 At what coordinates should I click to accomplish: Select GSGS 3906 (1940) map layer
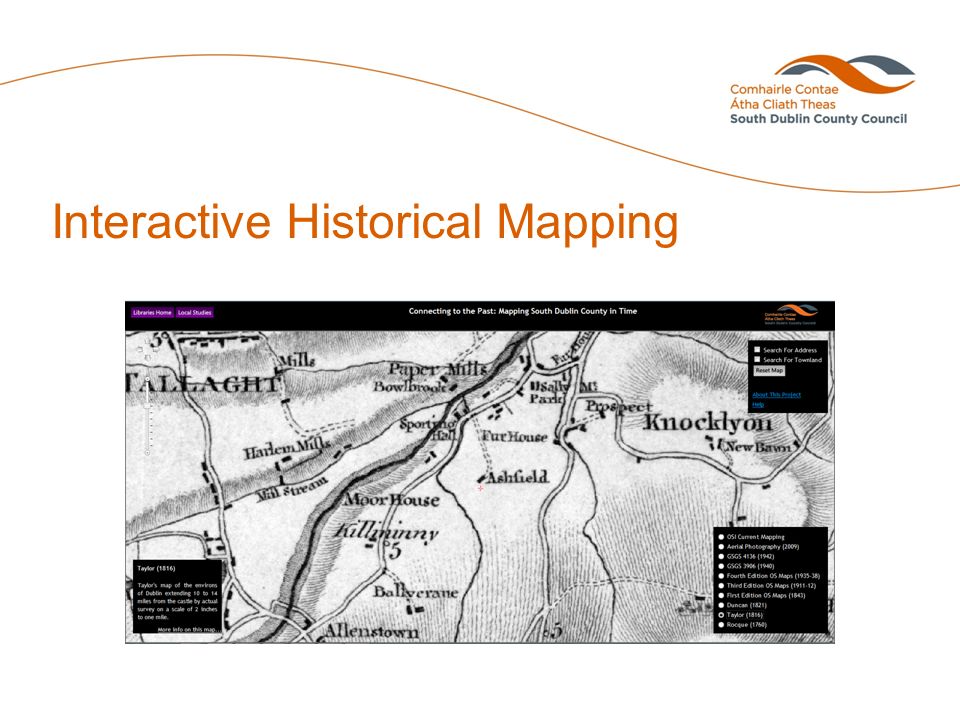(721, 566)
